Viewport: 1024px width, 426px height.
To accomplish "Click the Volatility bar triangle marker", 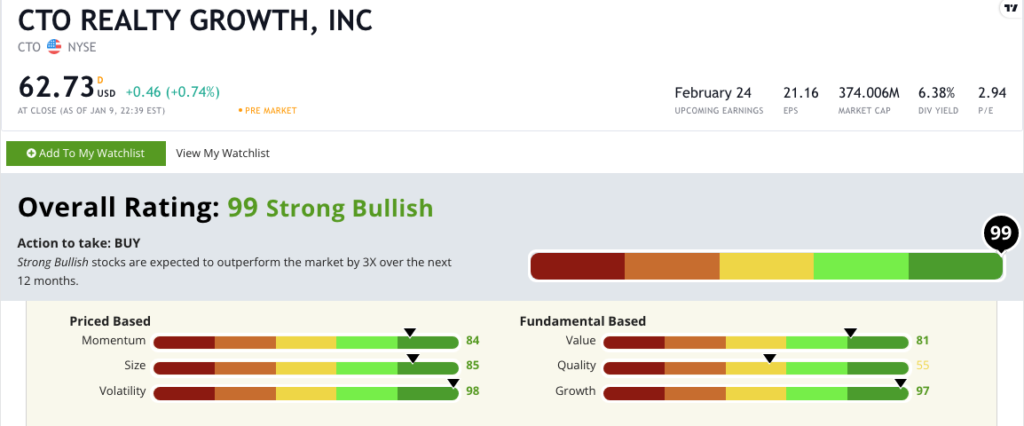I will (453, 384).
